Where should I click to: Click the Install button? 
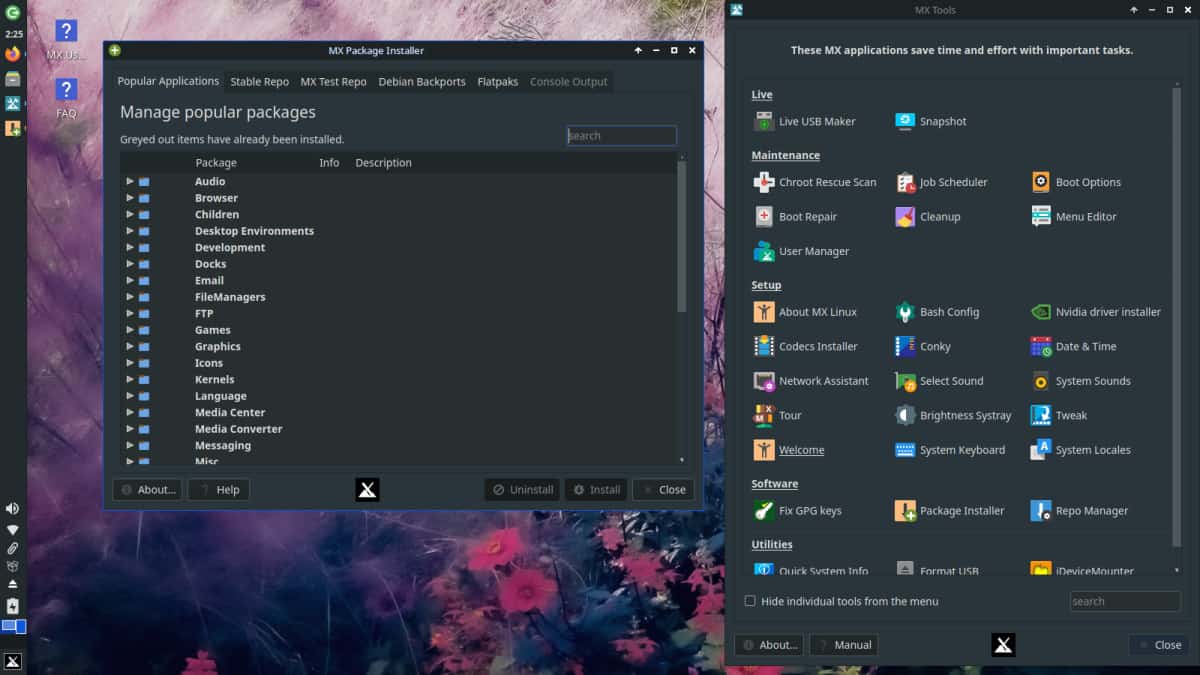click(595, 489)
